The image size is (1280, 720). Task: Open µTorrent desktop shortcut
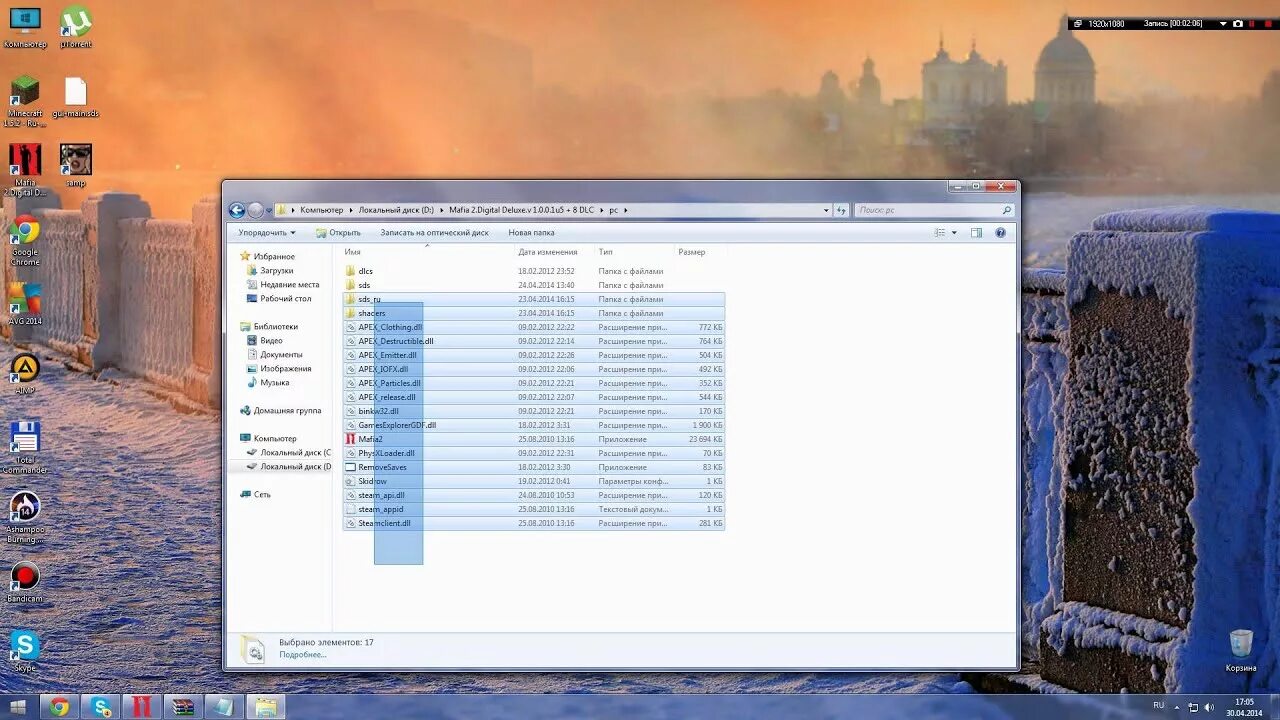point(76,27)
